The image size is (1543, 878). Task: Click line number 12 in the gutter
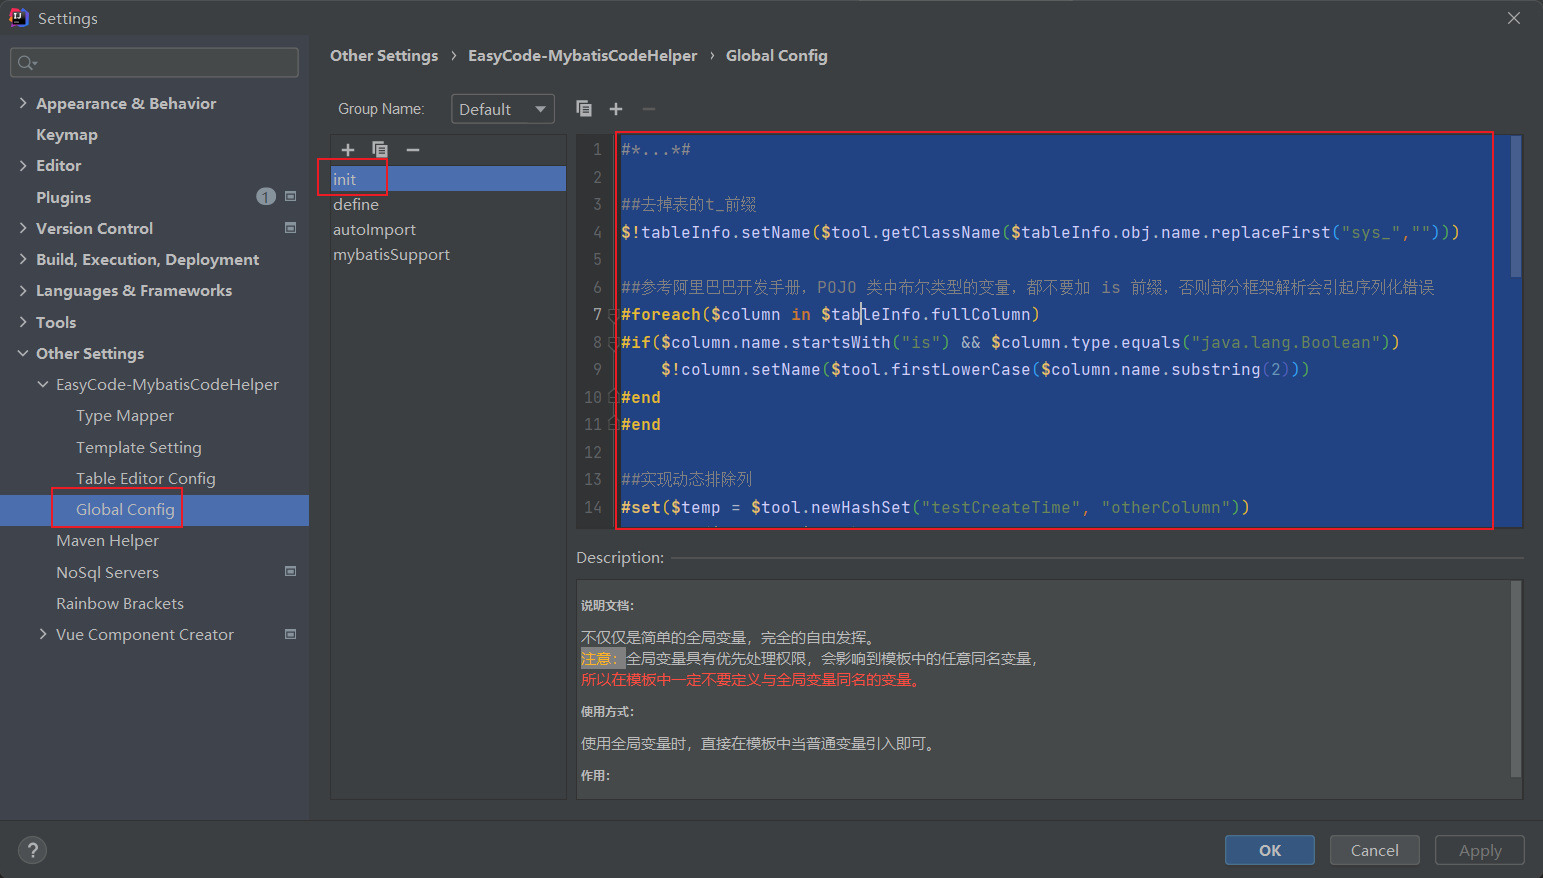593,452
